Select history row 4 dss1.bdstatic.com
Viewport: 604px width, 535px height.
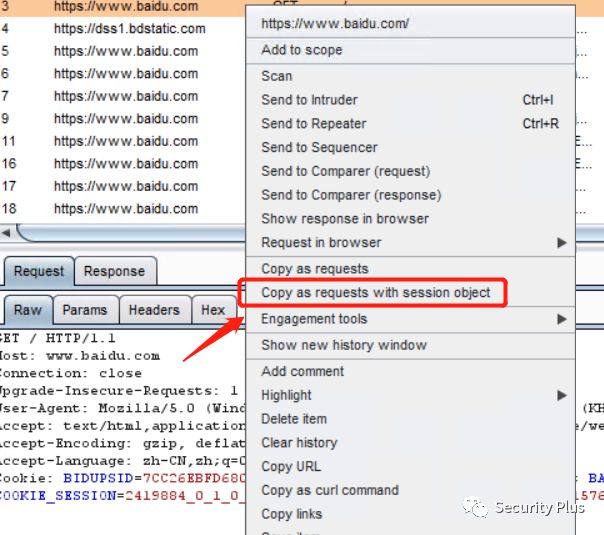tap(122, 29)
